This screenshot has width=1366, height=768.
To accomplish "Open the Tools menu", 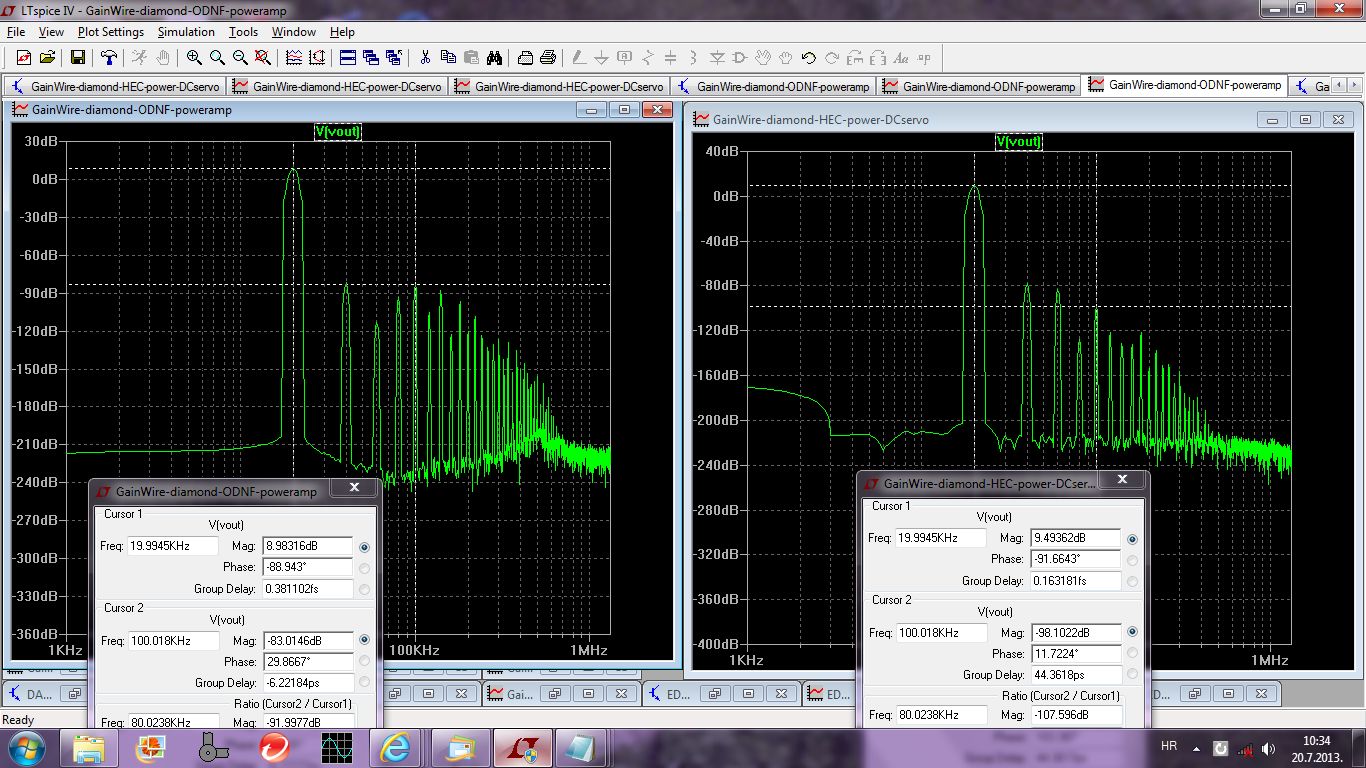I will pos(243,32).
